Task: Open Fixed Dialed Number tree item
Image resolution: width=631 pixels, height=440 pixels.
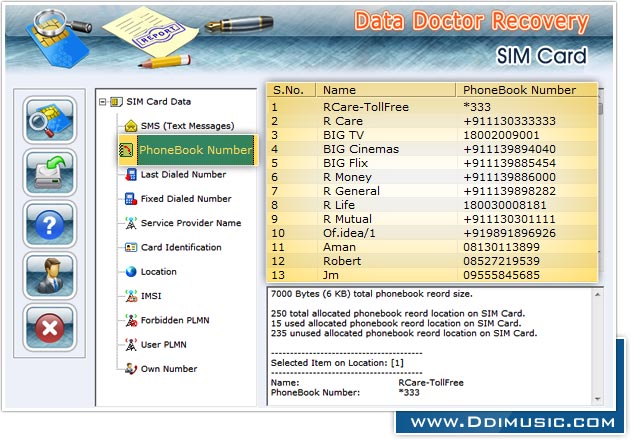Action: [x=186, y=199]
